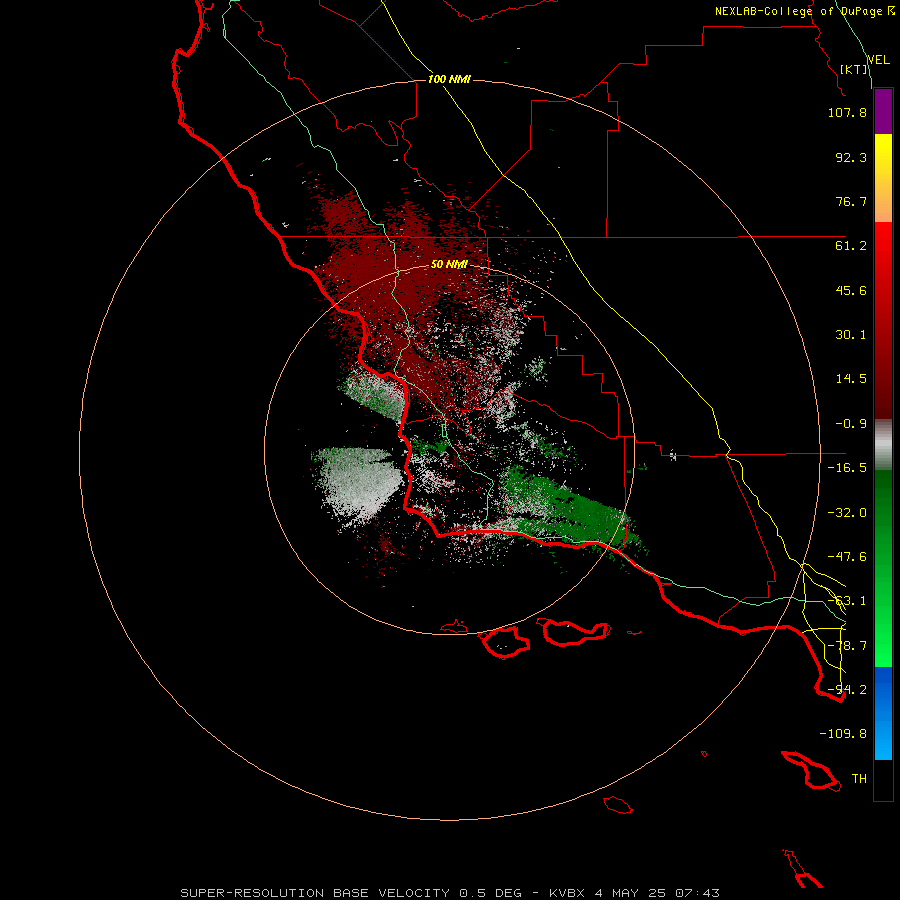This screenshot has width=900, height=900.
Task: Pick the purple segment of velocity color bar
Action: (x=883, y=112)
